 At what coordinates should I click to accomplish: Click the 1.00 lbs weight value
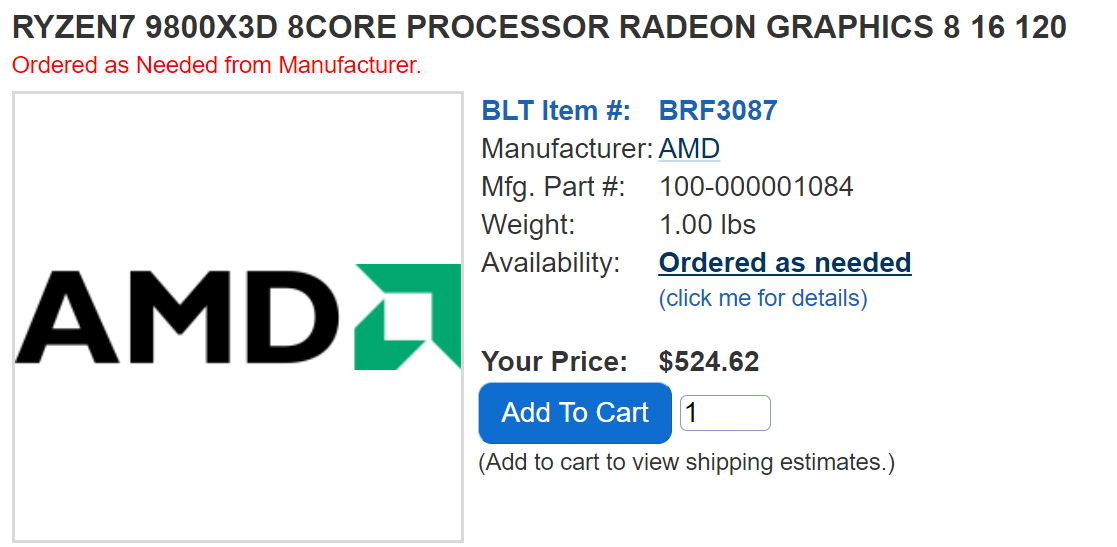[707, 225]
